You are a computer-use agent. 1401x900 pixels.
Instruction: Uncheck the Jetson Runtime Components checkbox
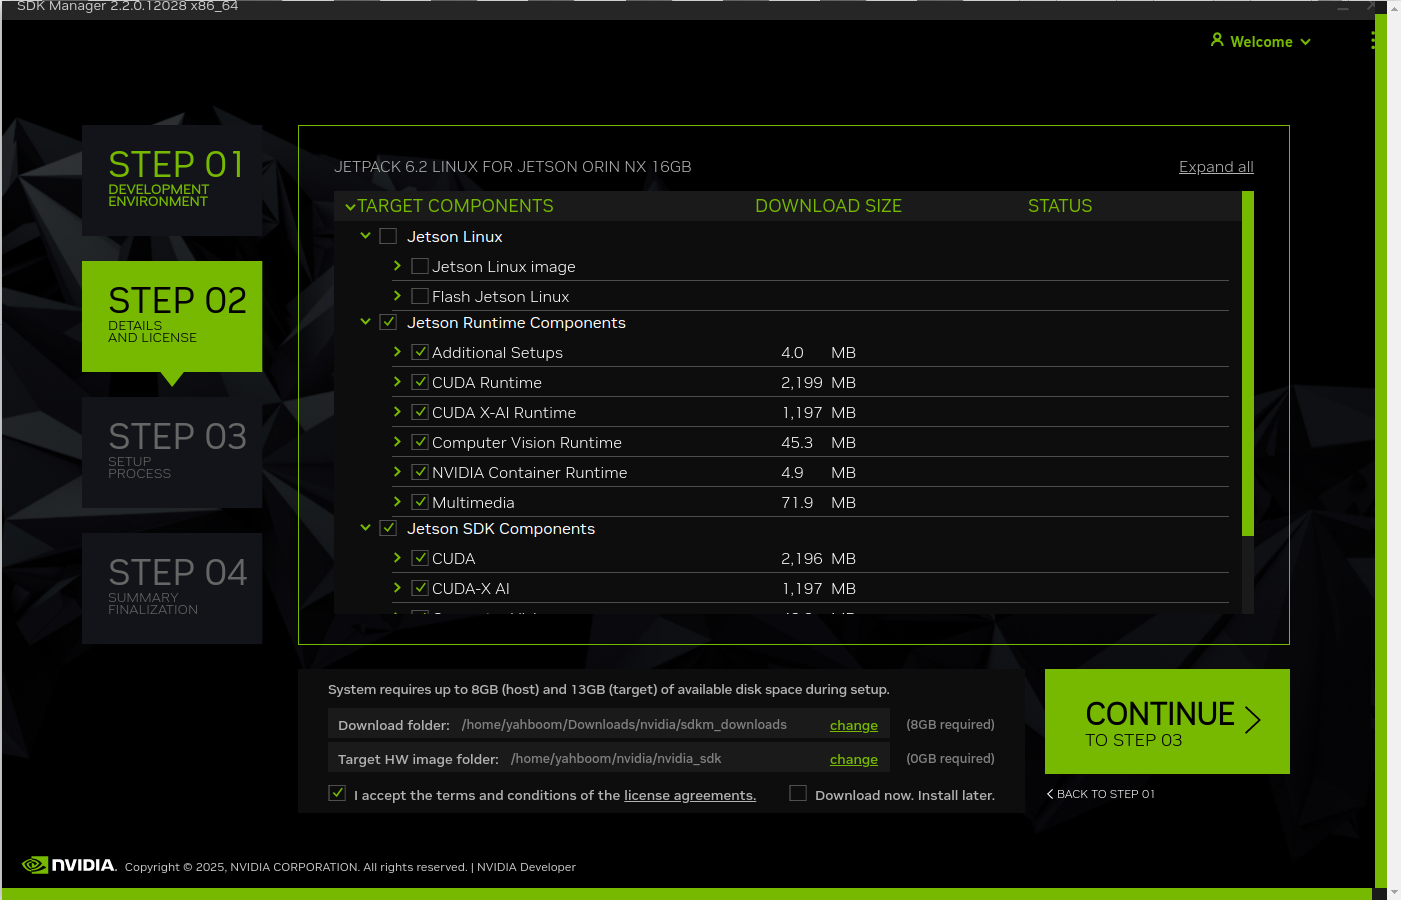[389, 322]
